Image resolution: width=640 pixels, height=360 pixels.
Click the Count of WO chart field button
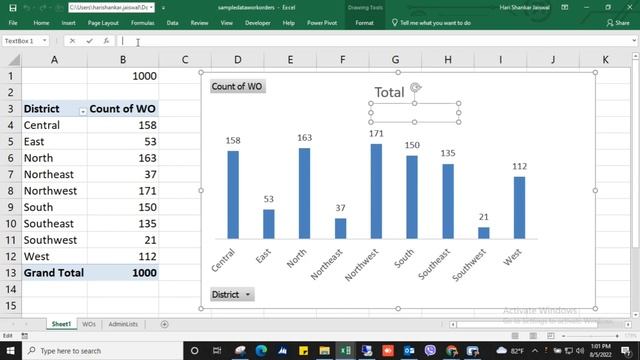coord(238,87)
